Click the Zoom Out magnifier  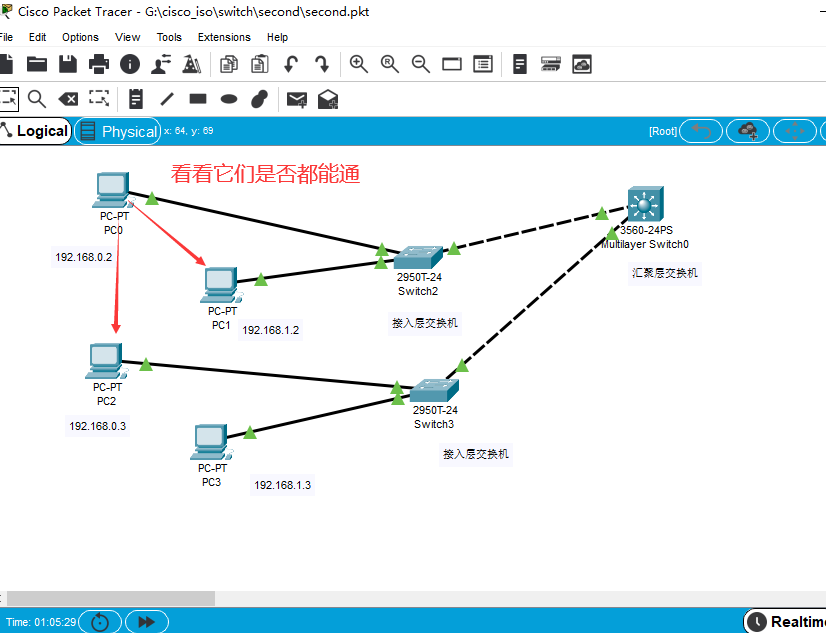[x=421, y=64]
